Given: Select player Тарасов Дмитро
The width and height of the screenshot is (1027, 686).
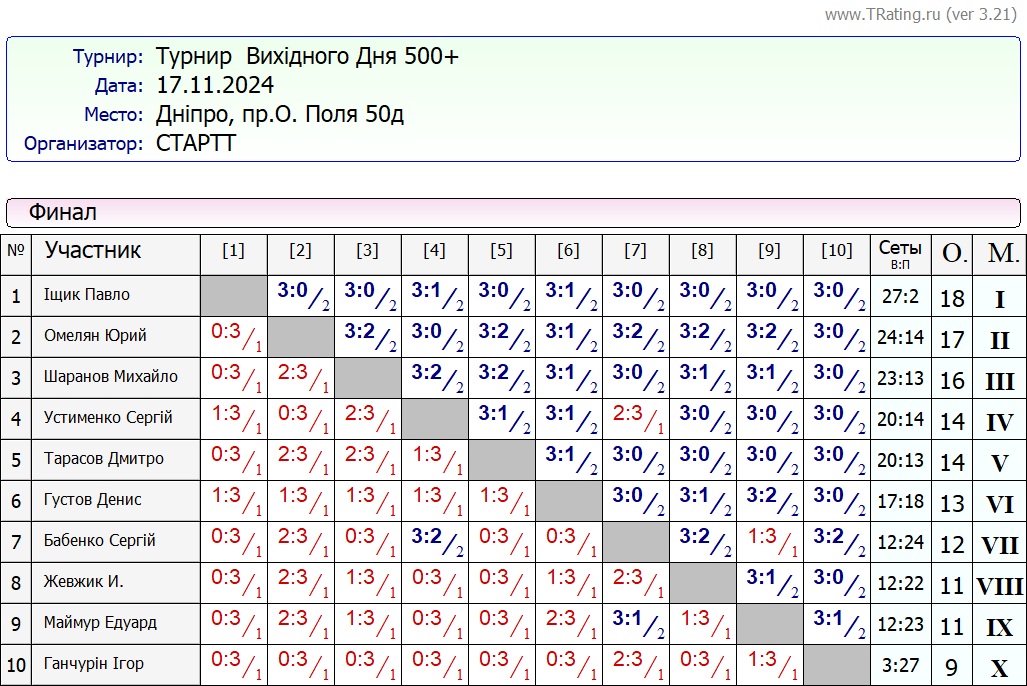Looking at the screenshot, I should pyautogui.click(x=104, y=459).
